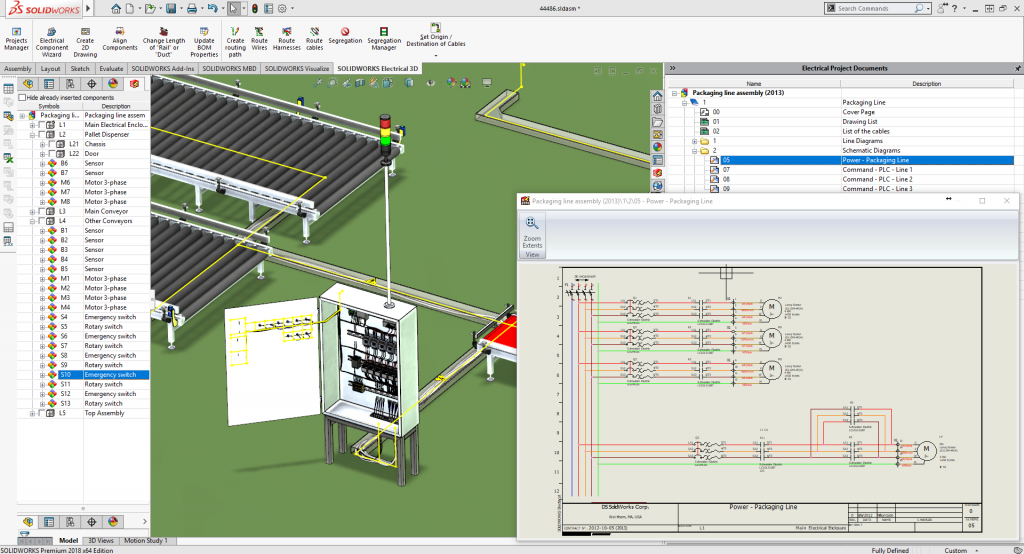This screenshot has width=1024, height=554.
Task: Open the SOLIDWORKS Add-Ins tab
Action: coord(164,69)
